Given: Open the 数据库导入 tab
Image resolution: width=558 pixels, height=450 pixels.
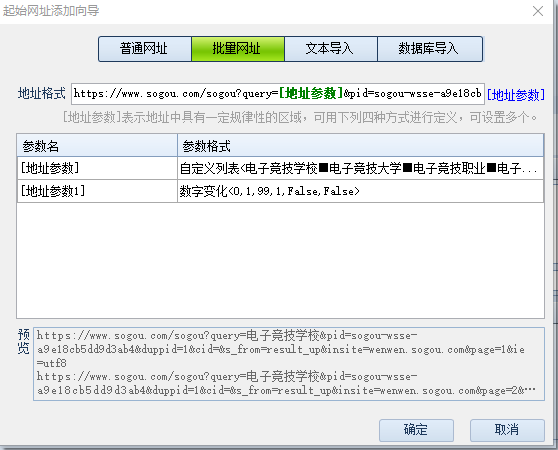Looking at the screenshot, I should click(x=430, y=49).
